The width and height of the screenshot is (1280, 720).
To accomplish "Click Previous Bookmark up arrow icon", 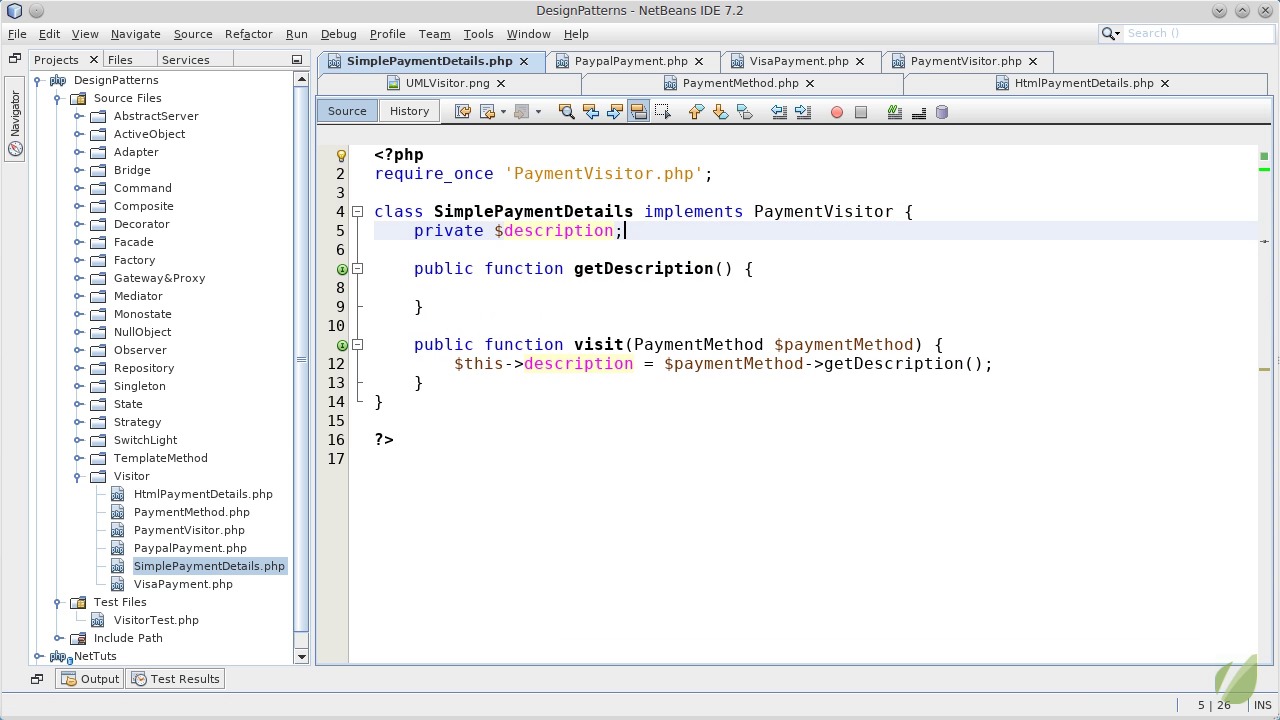I will [x=696, y=112].
